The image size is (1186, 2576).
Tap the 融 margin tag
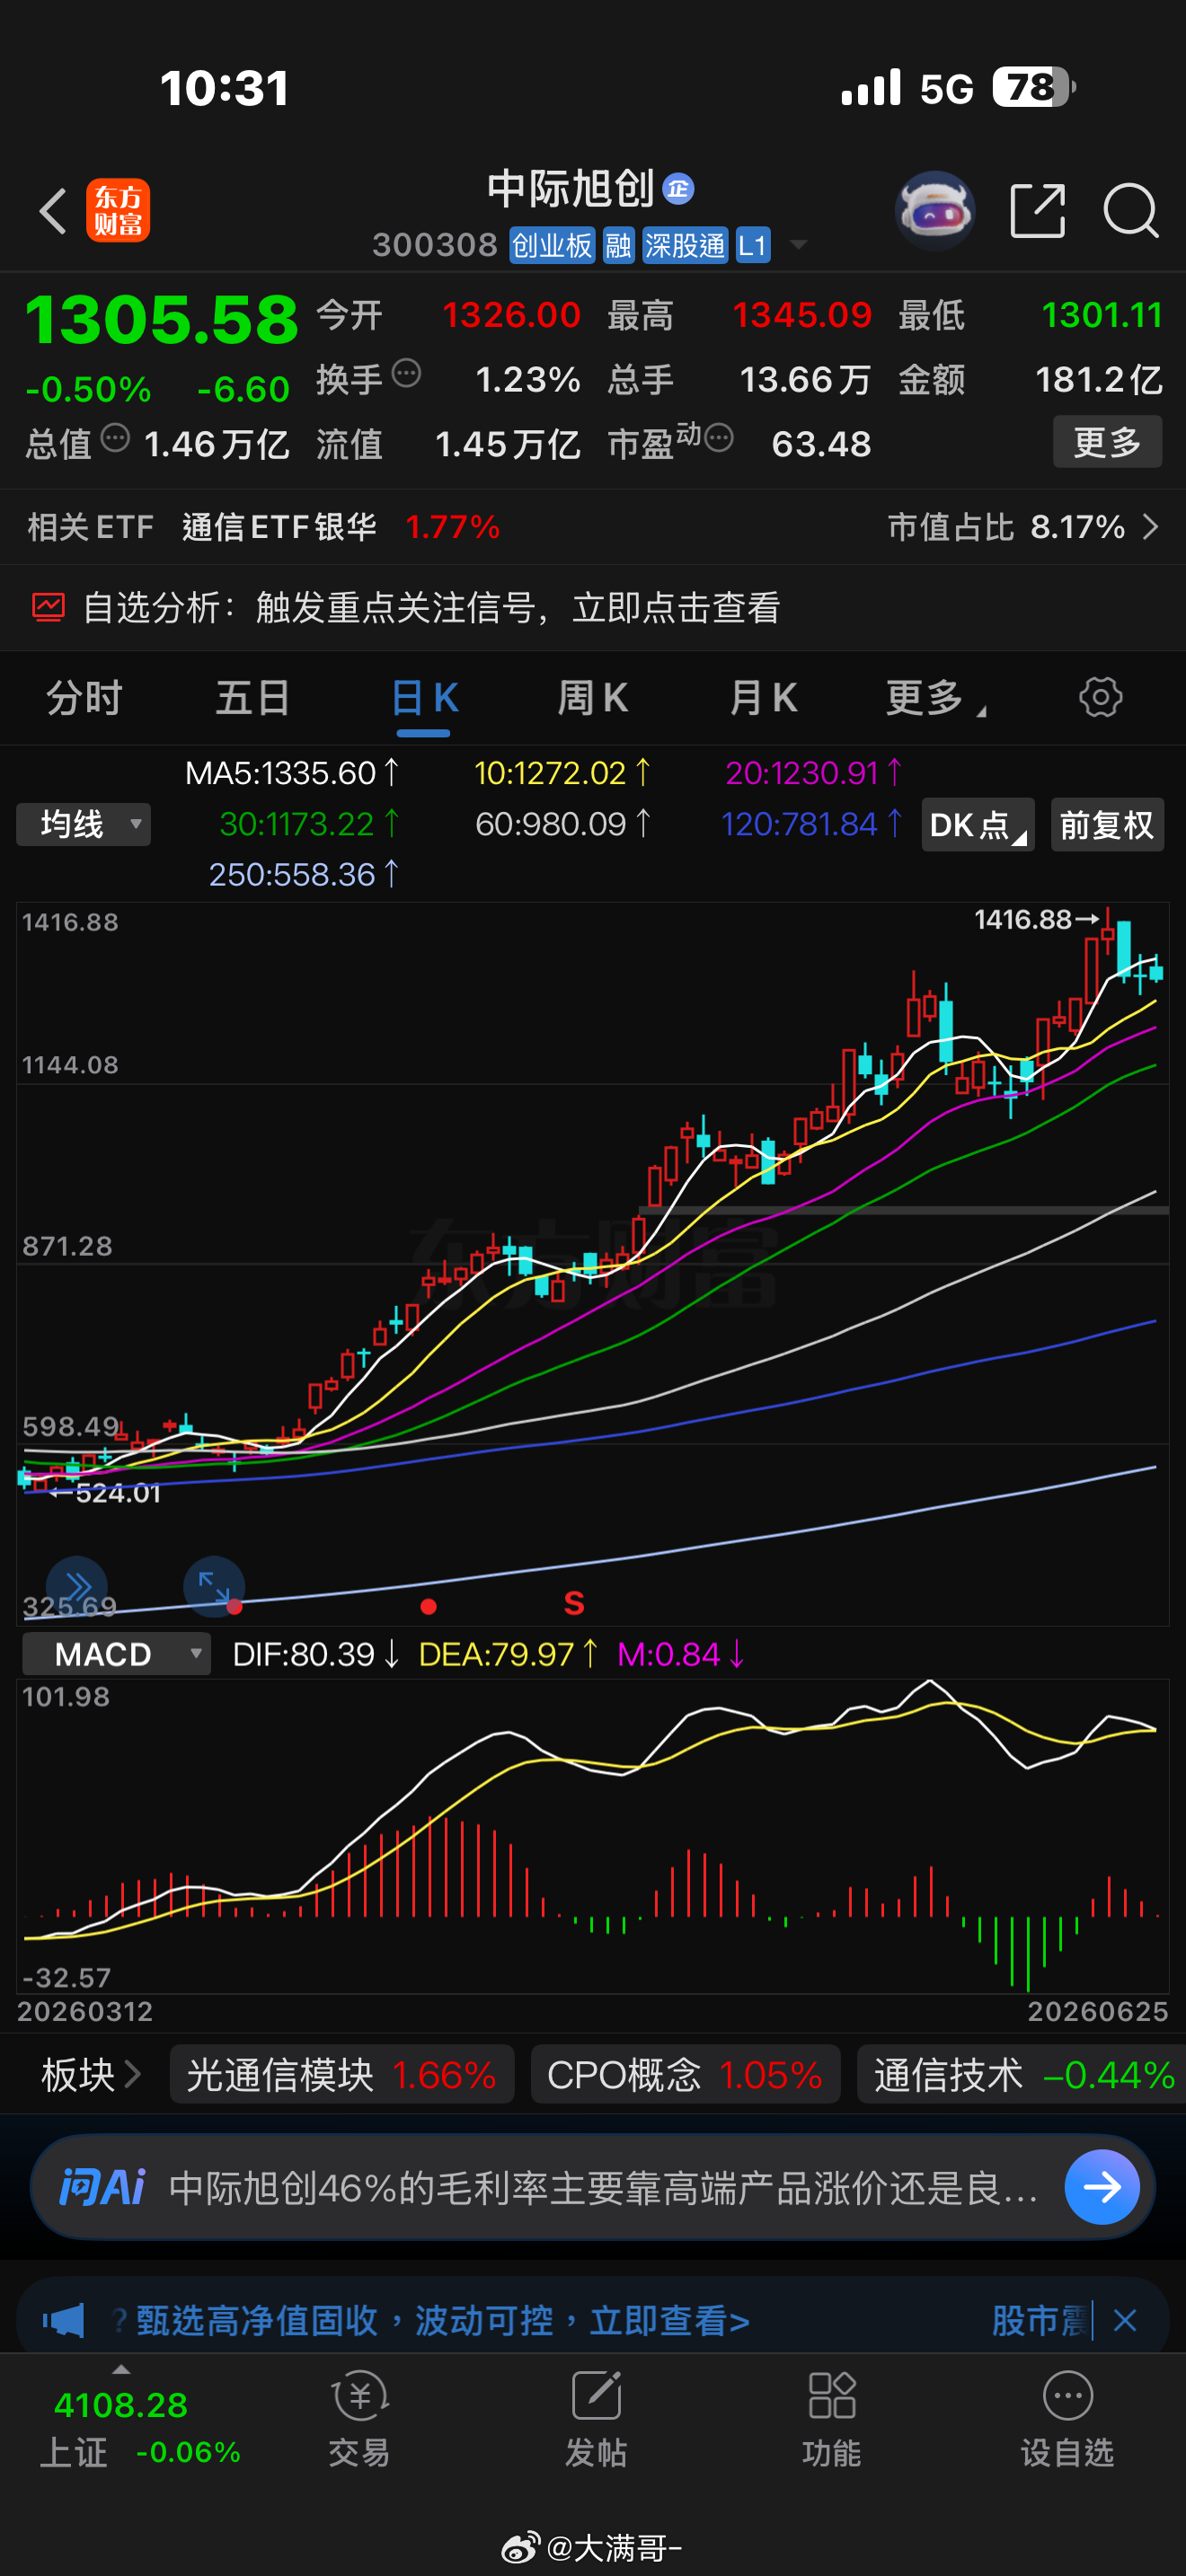[618, 245]
